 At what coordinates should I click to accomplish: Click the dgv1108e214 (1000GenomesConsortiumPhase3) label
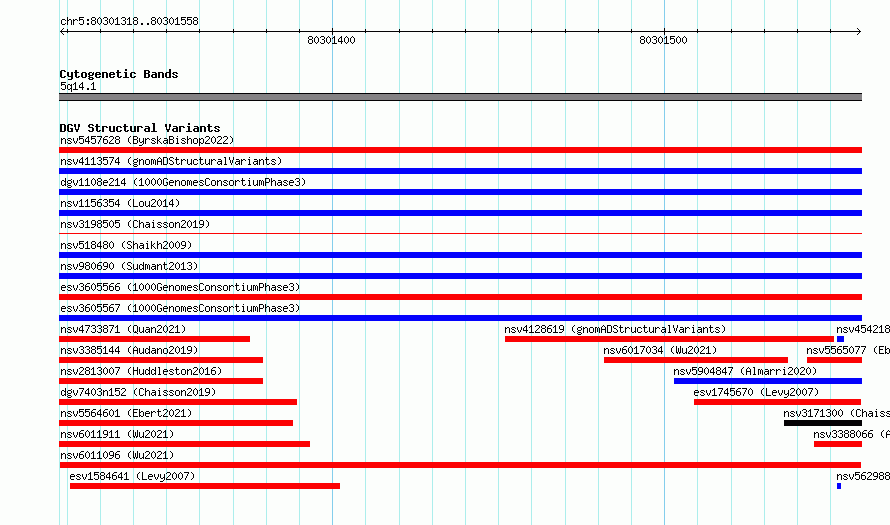183,182
